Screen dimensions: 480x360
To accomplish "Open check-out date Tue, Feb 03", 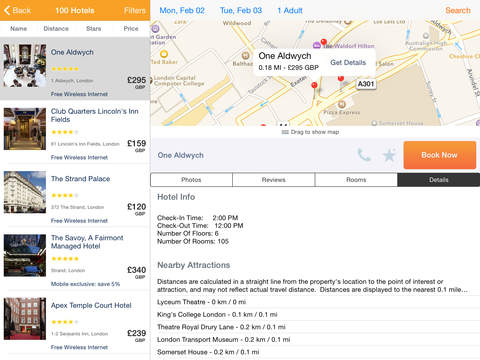I will point(241,10).
